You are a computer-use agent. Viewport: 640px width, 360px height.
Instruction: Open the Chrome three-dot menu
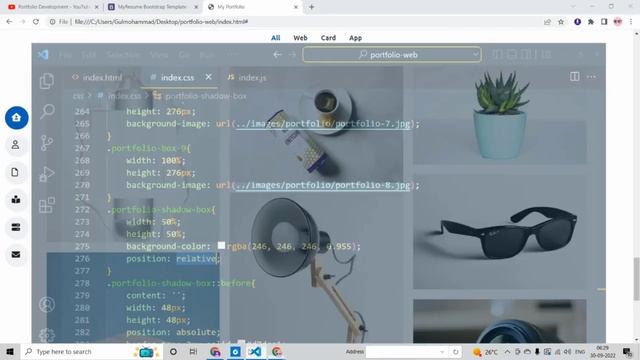pyautogui.click(x=631, y=22)
